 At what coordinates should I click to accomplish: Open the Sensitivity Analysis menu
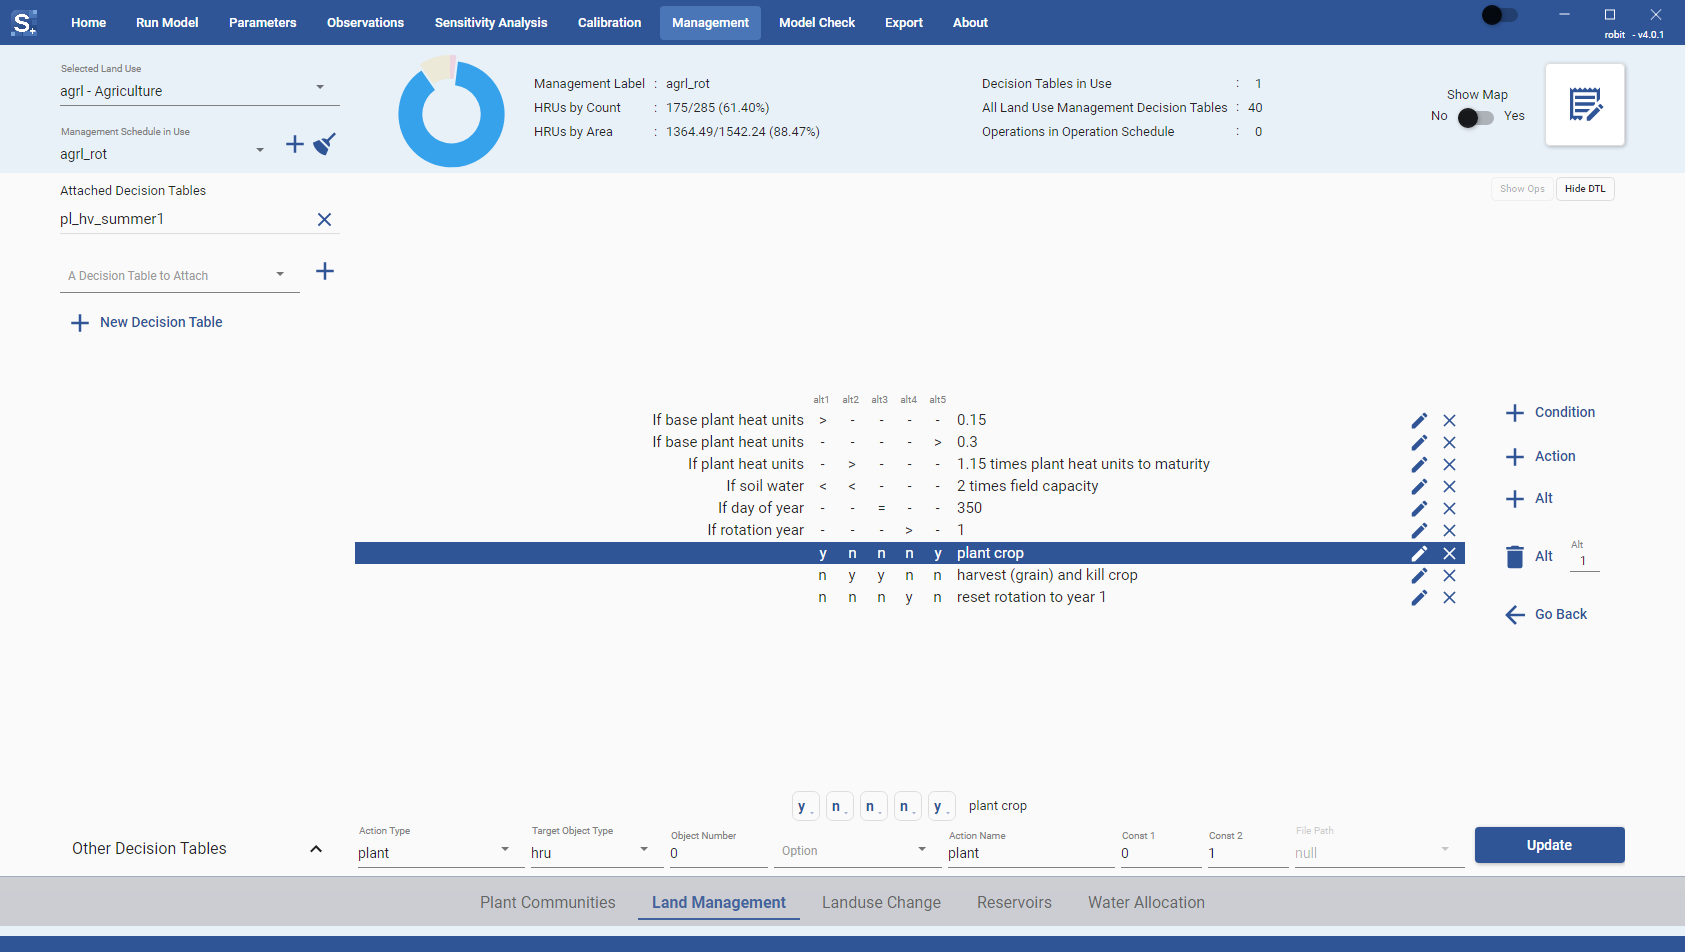(x=491, y=22)
